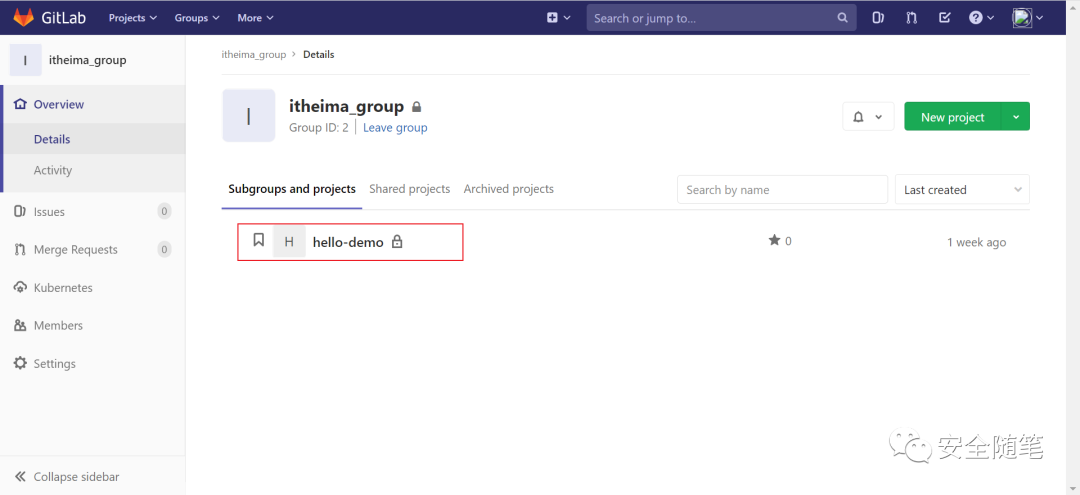This screenshot has width=1080, height=495.
Task: Collapse the sidebar
Action: point(92,476)
